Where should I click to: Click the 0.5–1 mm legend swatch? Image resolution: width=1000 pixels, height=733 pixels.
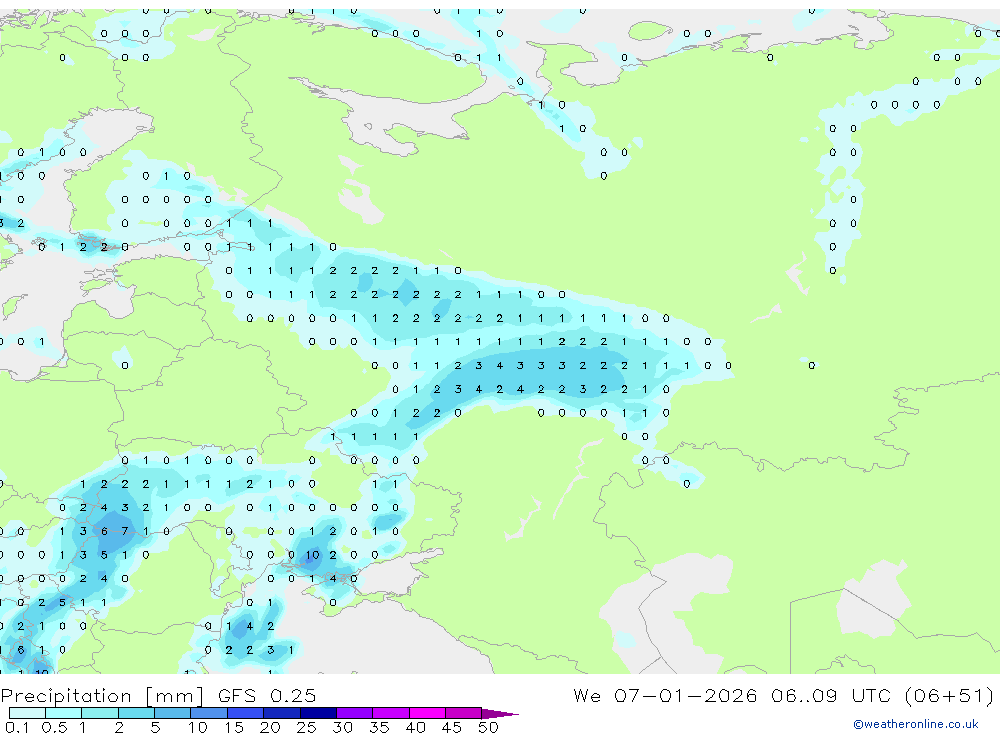point(64,713)
